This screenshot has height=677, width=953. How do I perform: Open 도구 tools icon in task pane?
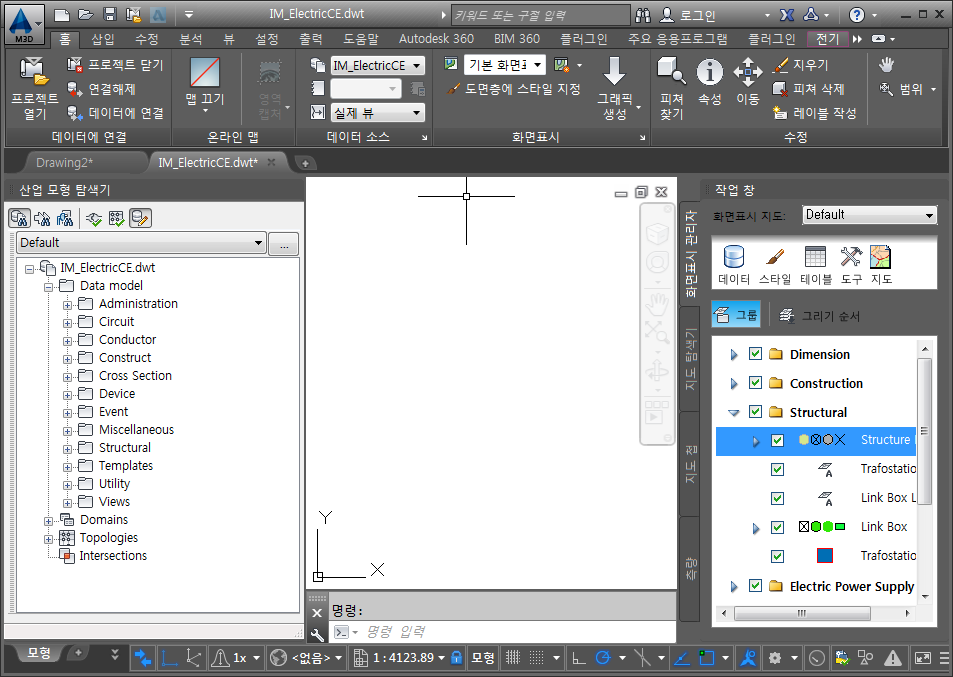point(851,257)
